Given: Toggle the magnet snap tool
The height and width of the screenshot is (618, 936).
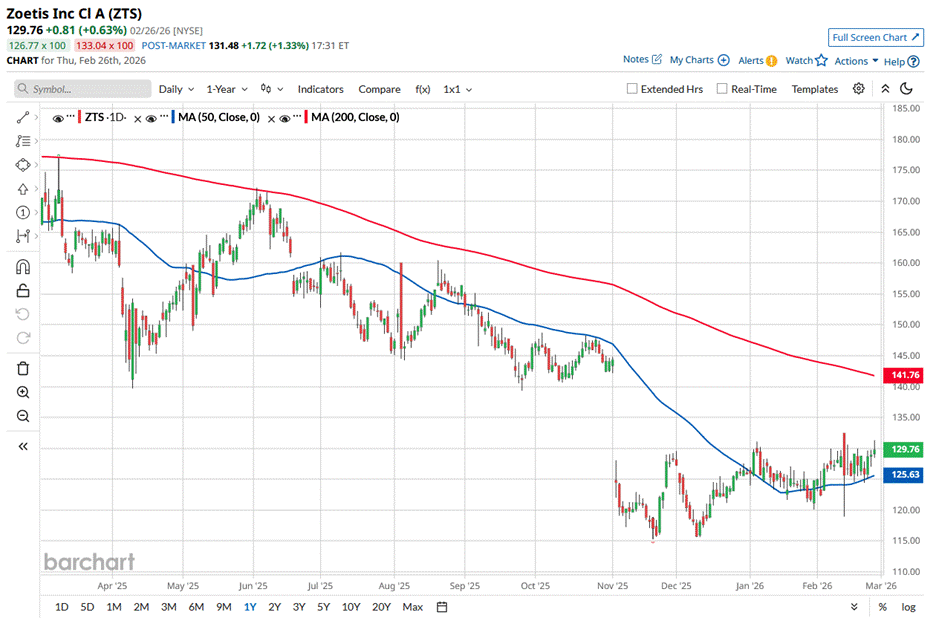Looking at the screenshot, I should pos(23,266).
